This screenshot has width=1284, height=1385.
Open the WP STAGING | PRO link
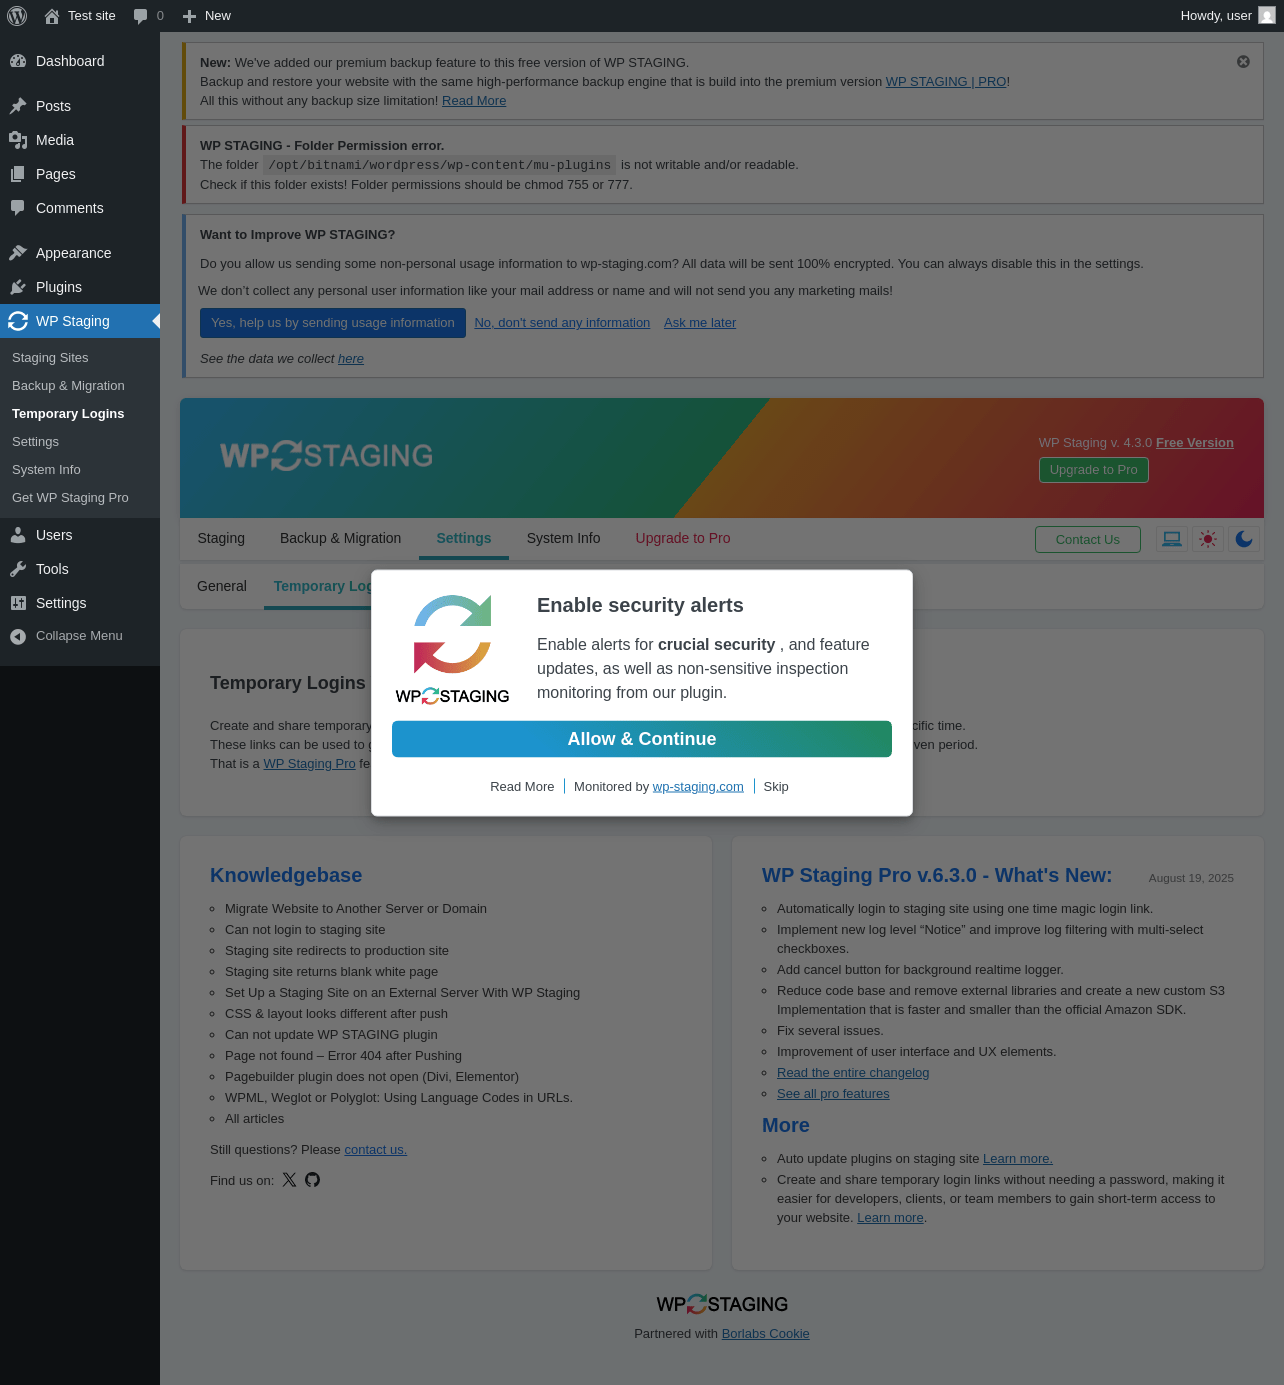coord(946,82)
